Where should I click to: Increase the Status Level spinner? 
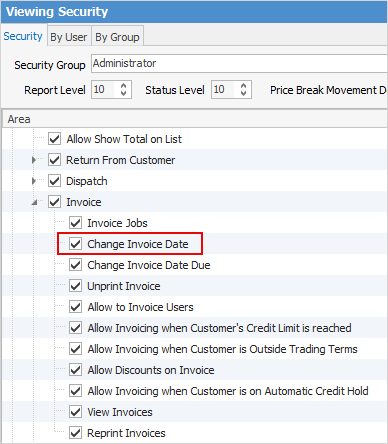click(x=244, y=85)
